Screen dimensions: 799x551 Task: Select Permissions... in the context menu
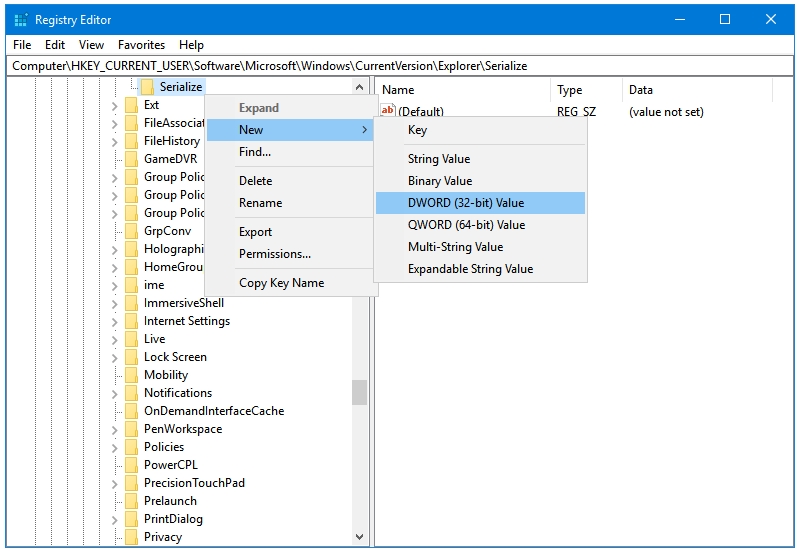(x=274, y=254)
